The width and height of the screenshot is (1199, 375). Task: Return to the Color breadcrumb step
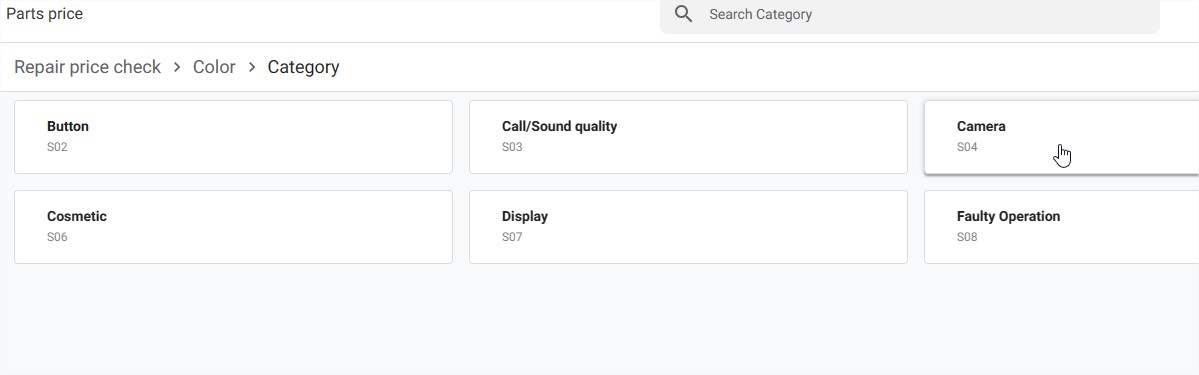(x=214, y=67)
